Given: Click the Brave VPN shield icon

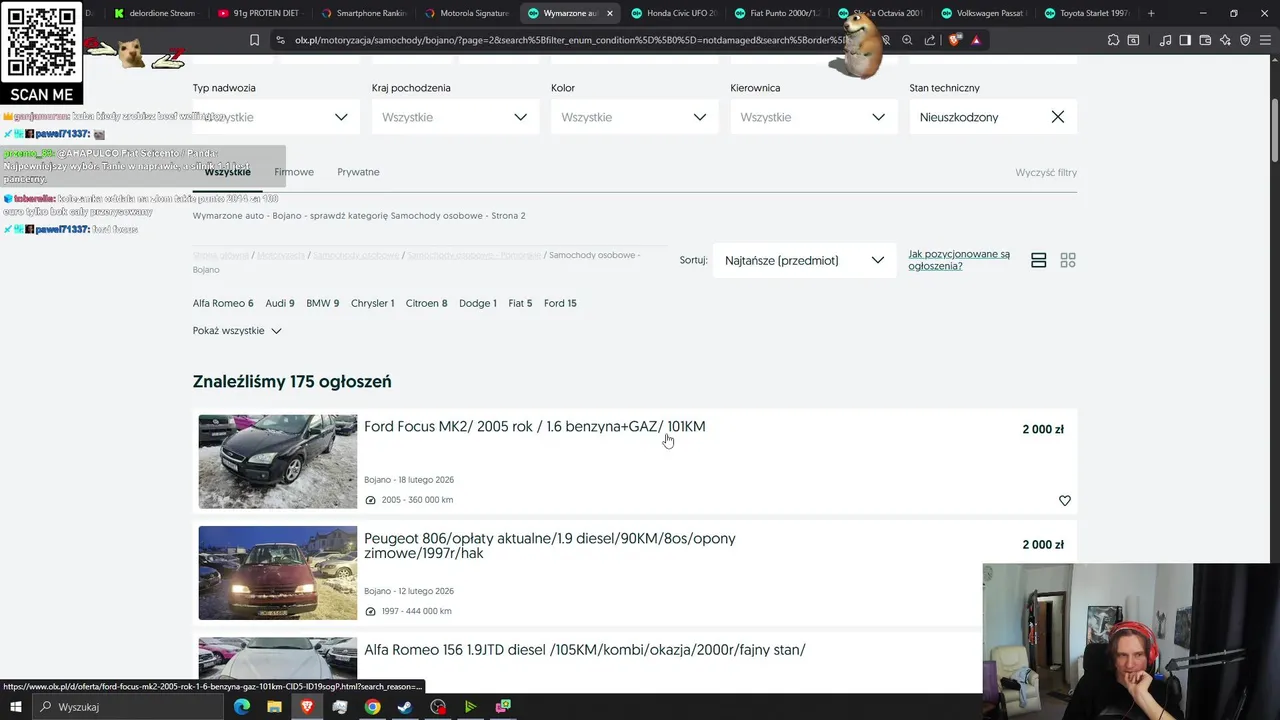Looking at the screenshot, I should (1245, 40).
